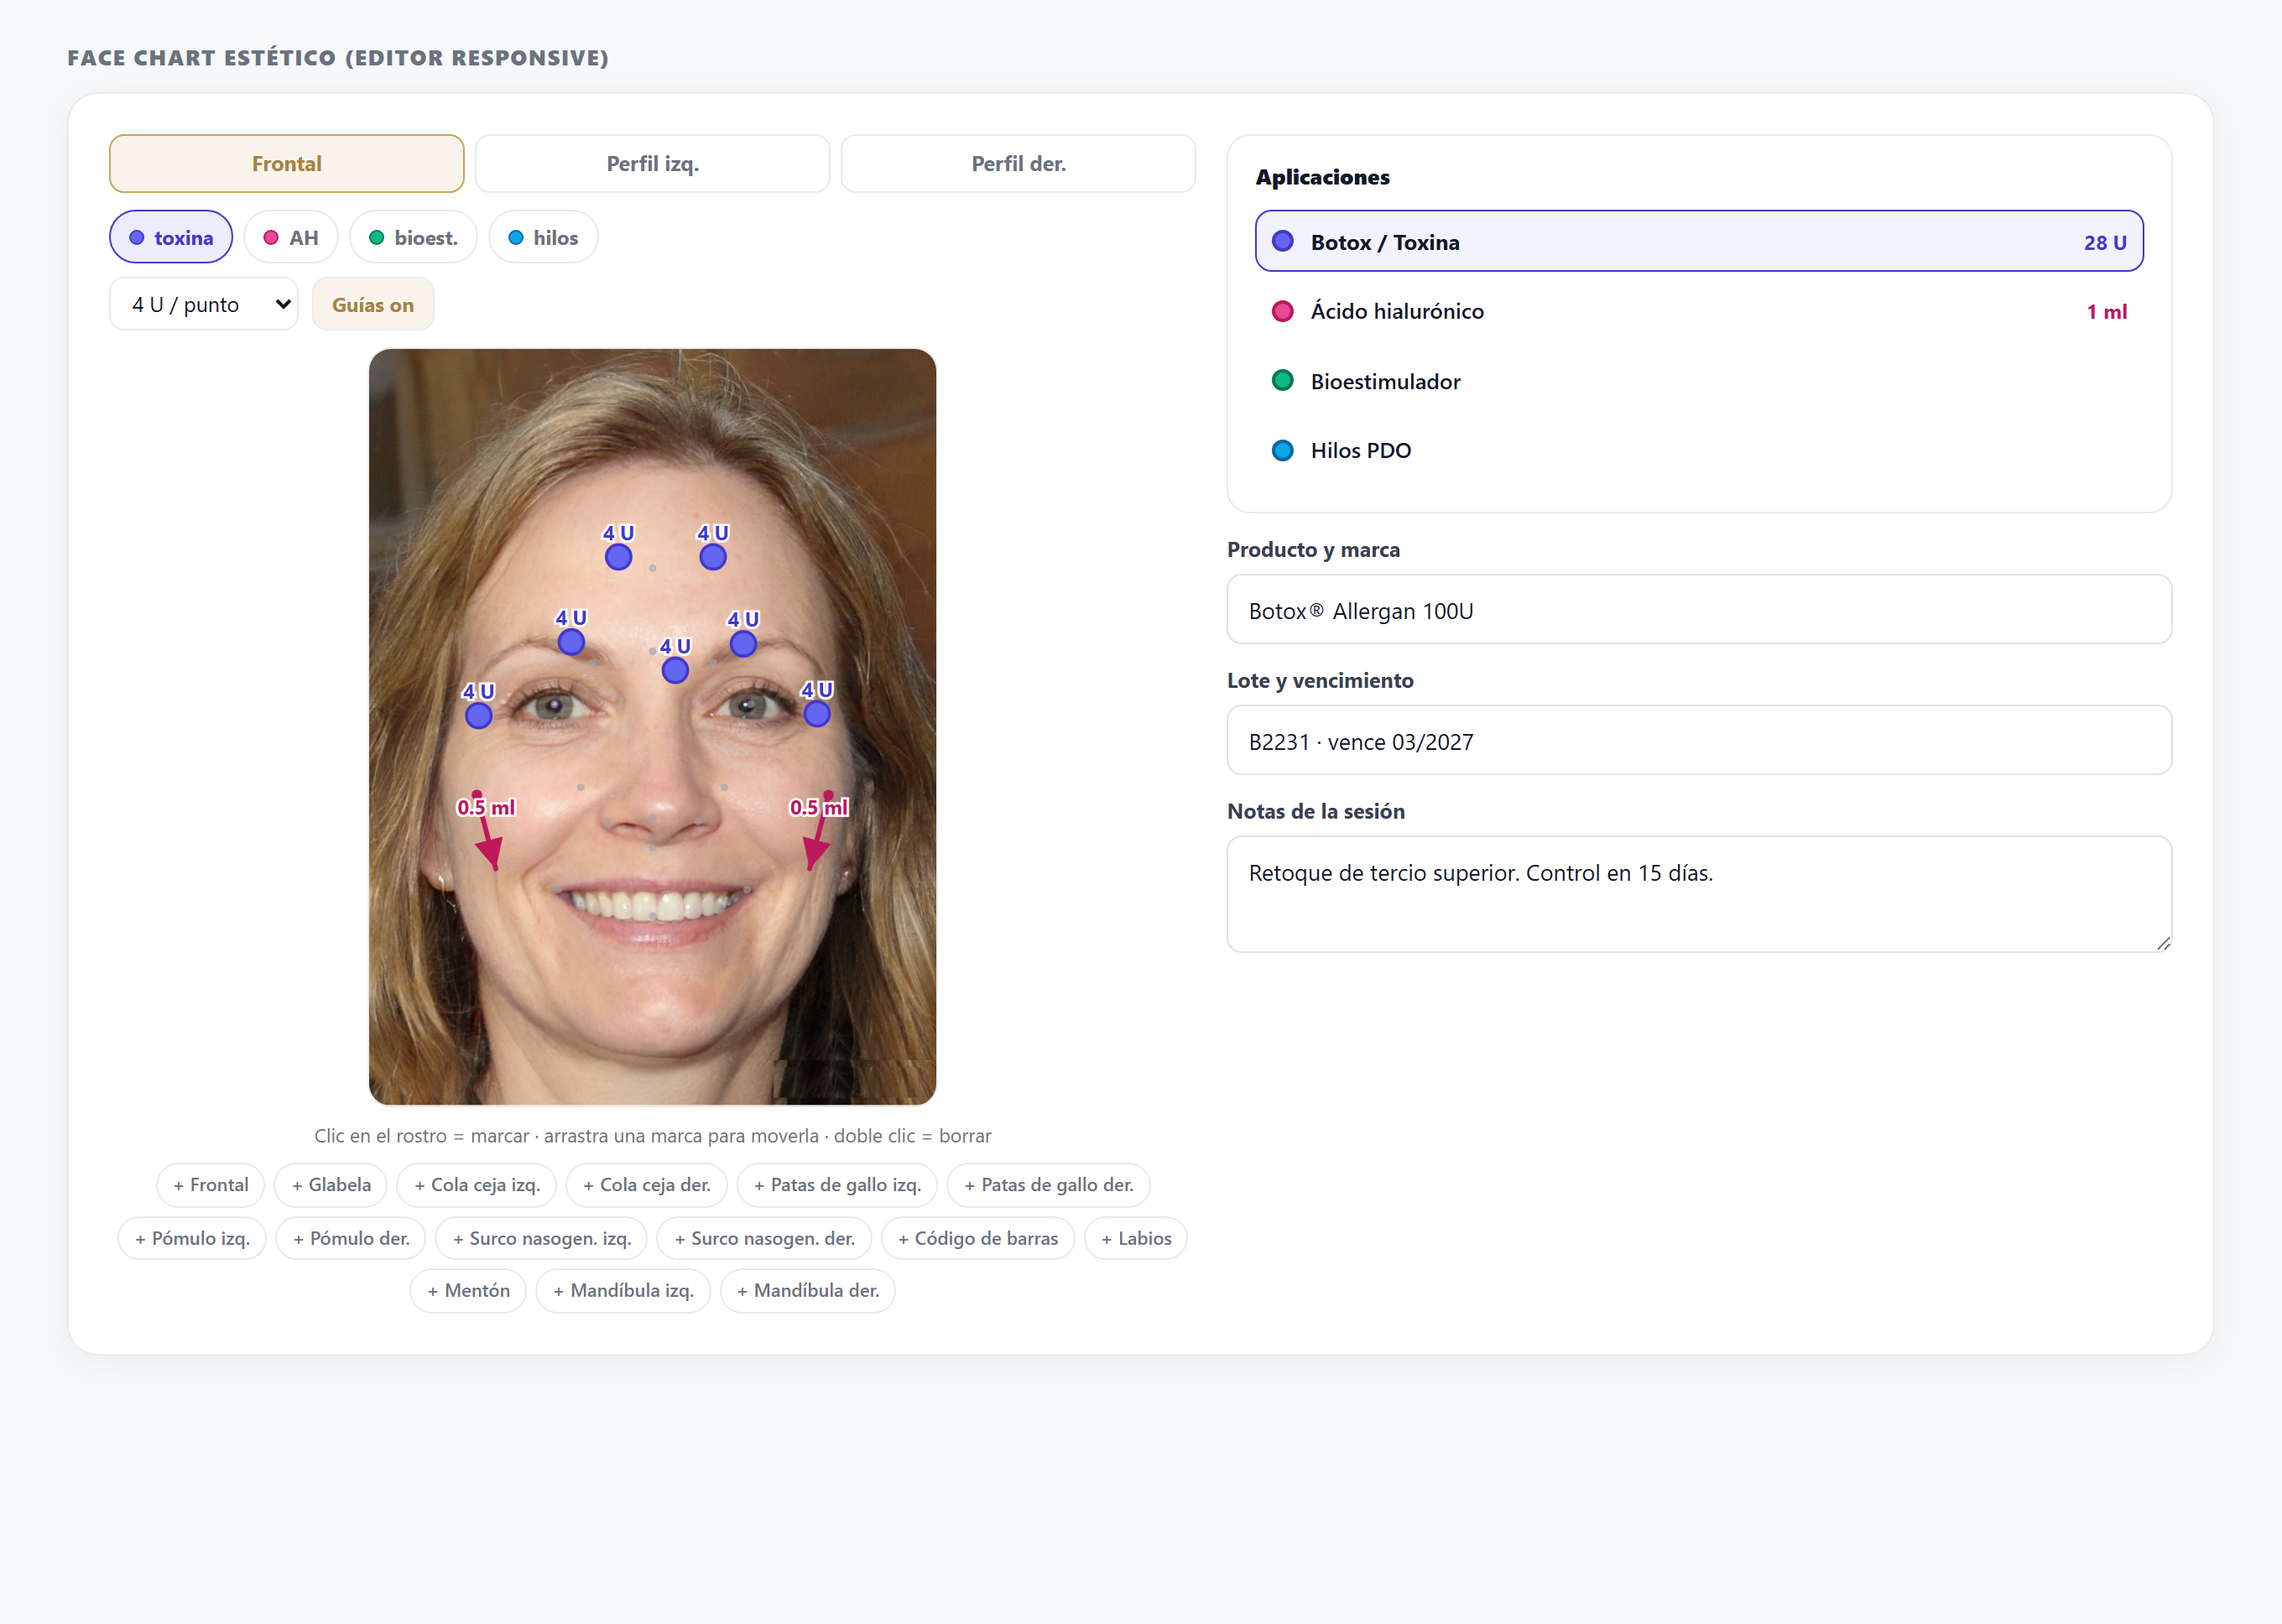Add Glabela preset points
Viewport: 2282px width, 1624px height.
point(331,1185)
